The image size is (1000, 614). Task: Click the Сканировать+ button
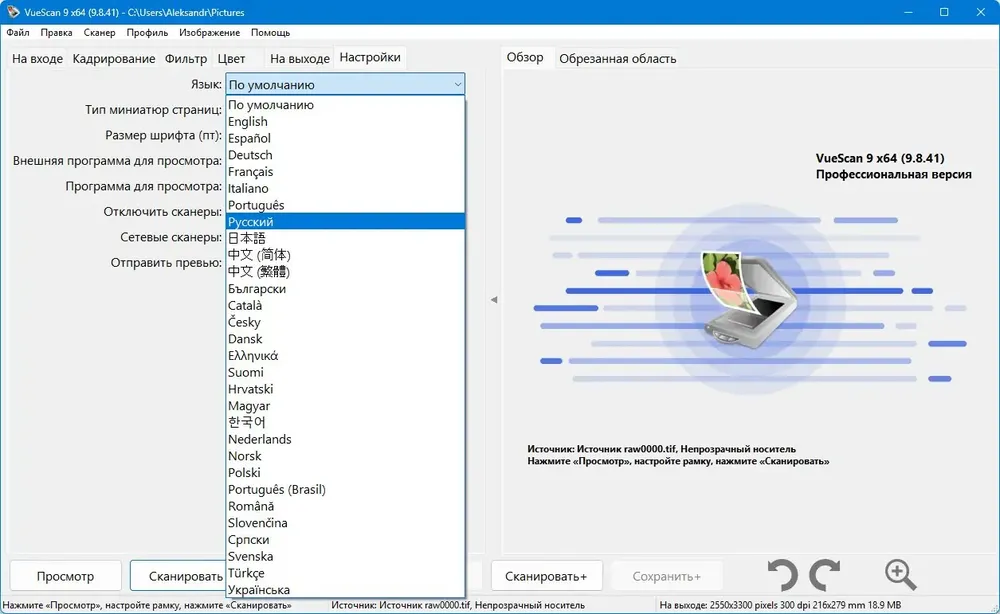click(x=546, y=576)
